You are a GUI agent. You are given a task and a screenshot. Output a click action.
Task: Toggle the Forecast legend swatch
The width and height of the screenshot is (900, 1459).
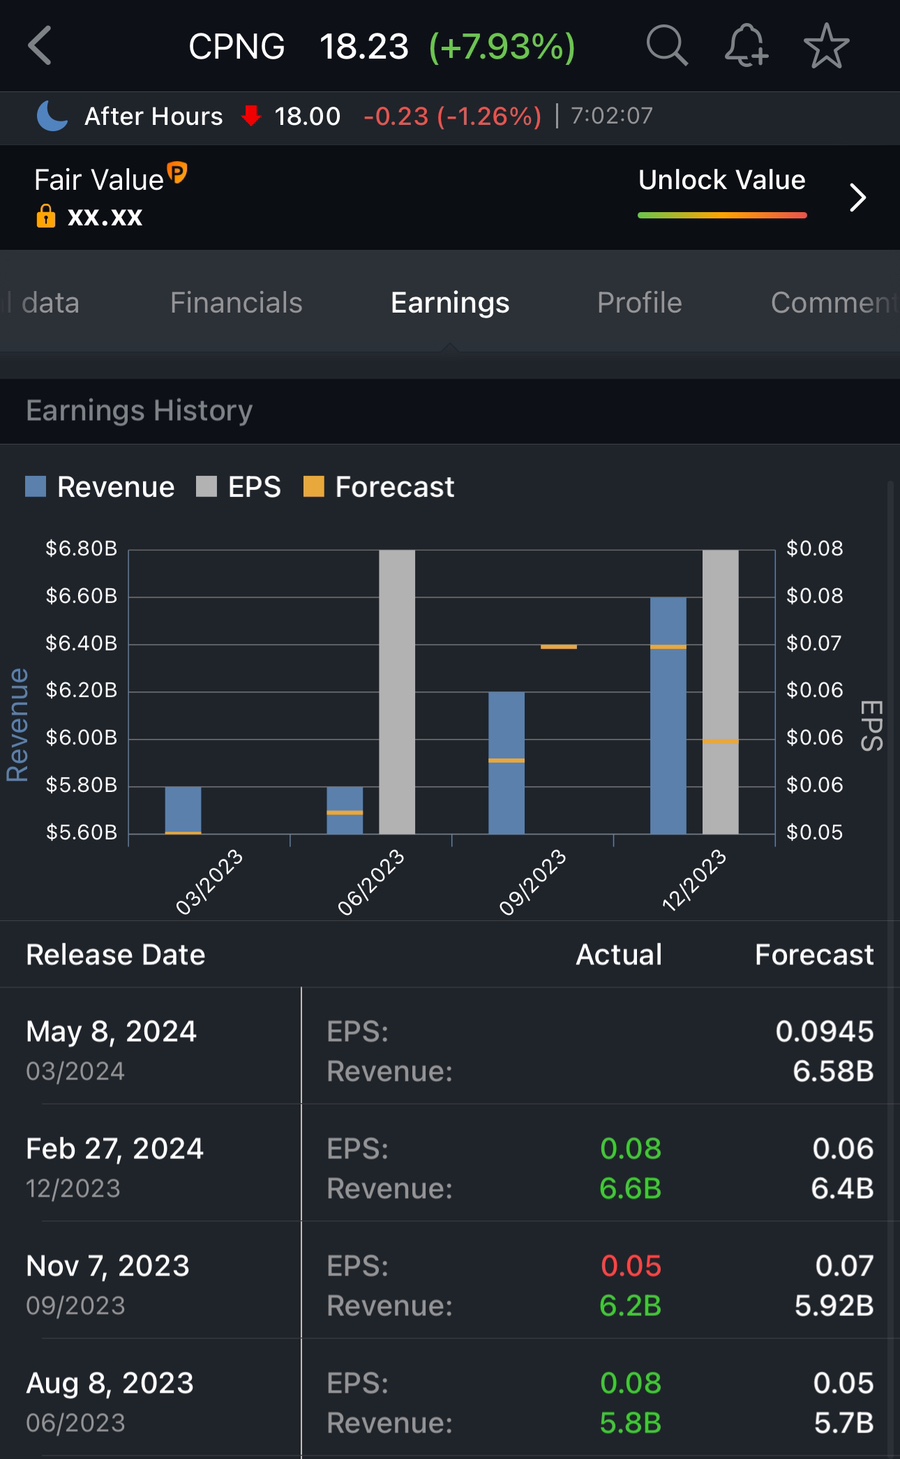pos(314,487)
